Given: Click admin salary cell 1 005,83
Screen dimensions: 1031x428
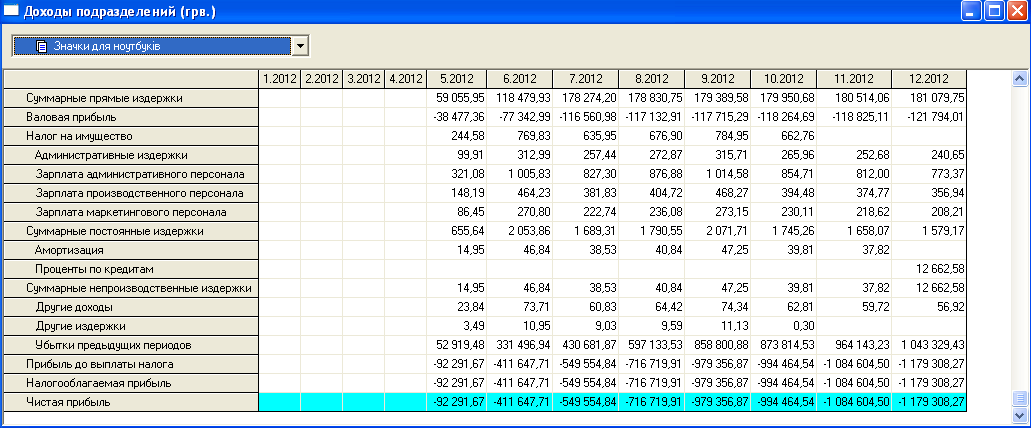Looking at the screenshot, I should click(x=520, y=174).
